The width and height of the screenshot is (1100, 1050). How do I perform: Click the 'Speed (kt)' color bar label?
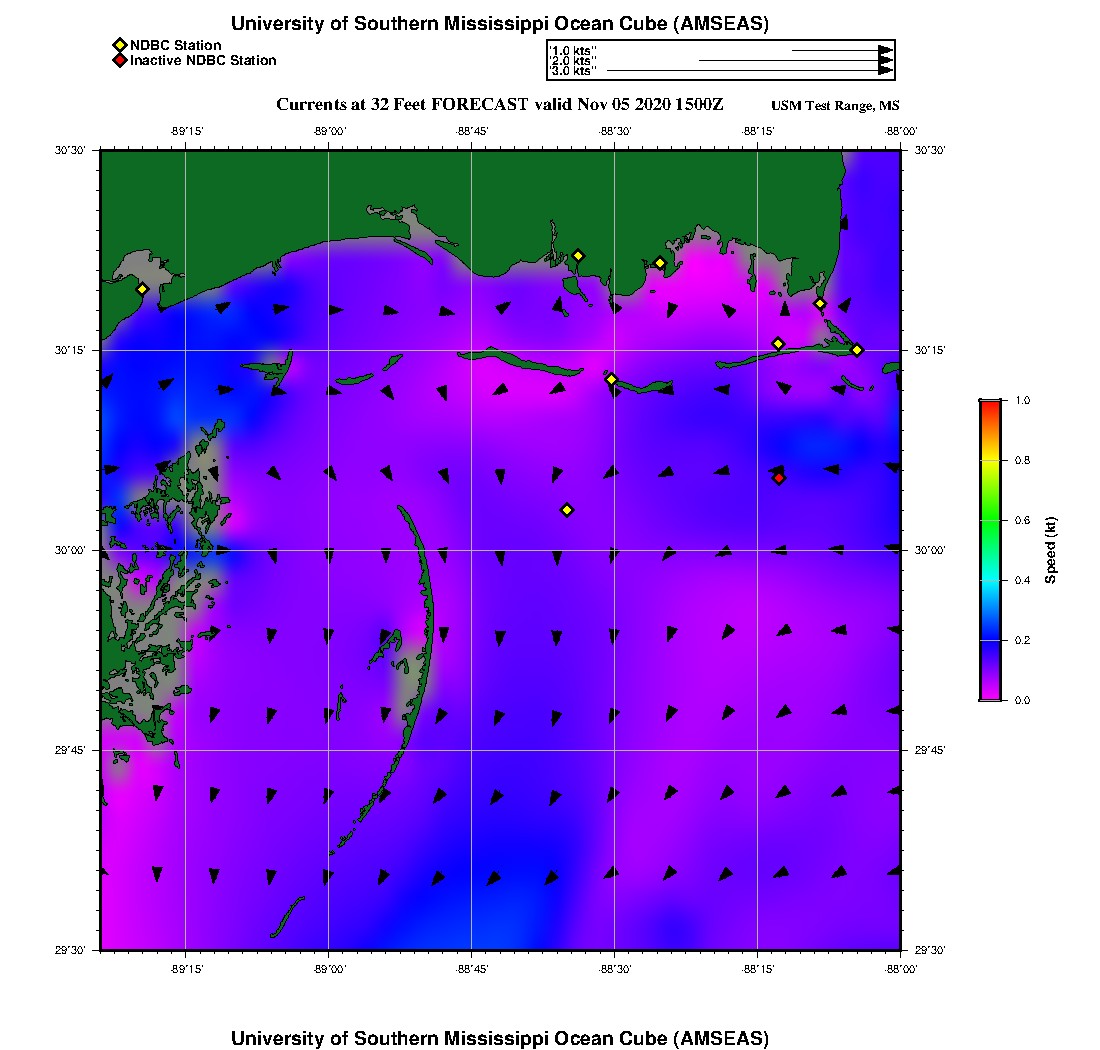point(1051,550)
